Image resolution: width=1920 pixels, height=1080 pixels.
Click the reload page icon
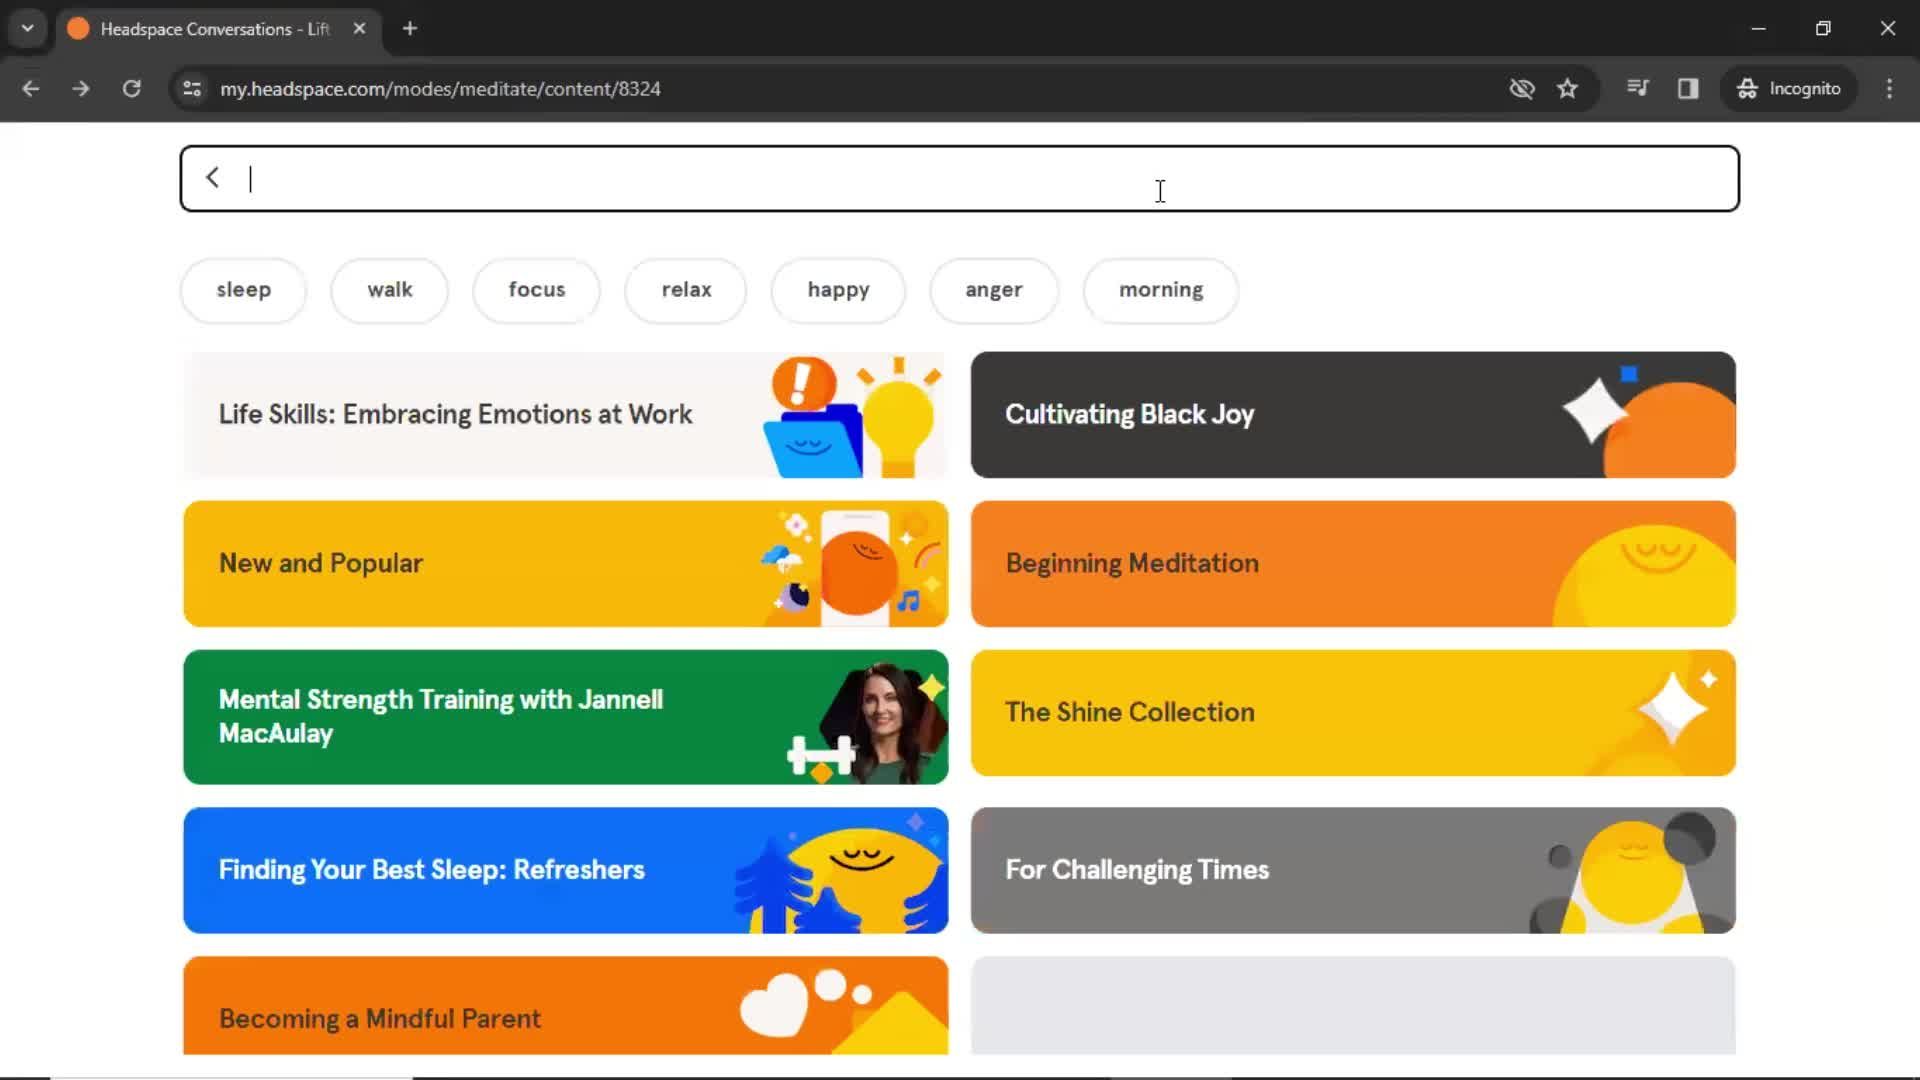(x=132, y=88)
